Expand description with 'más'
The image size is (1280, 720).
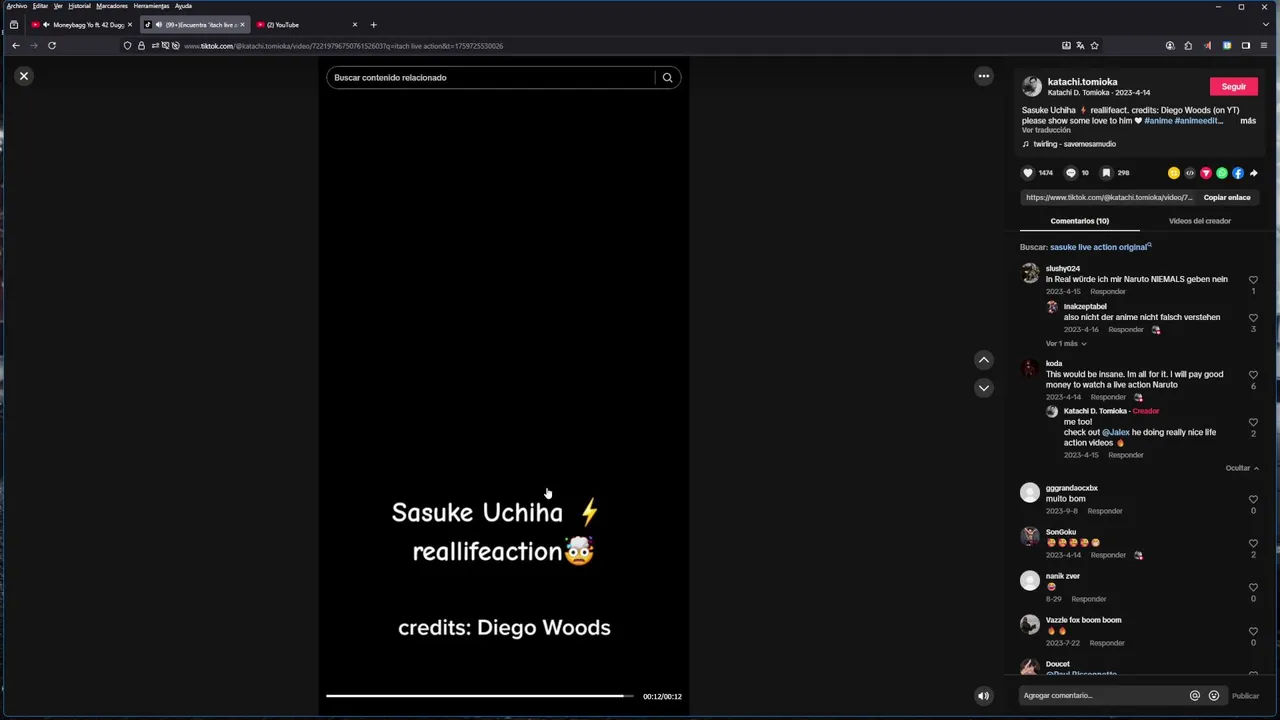click(1248, 121)
